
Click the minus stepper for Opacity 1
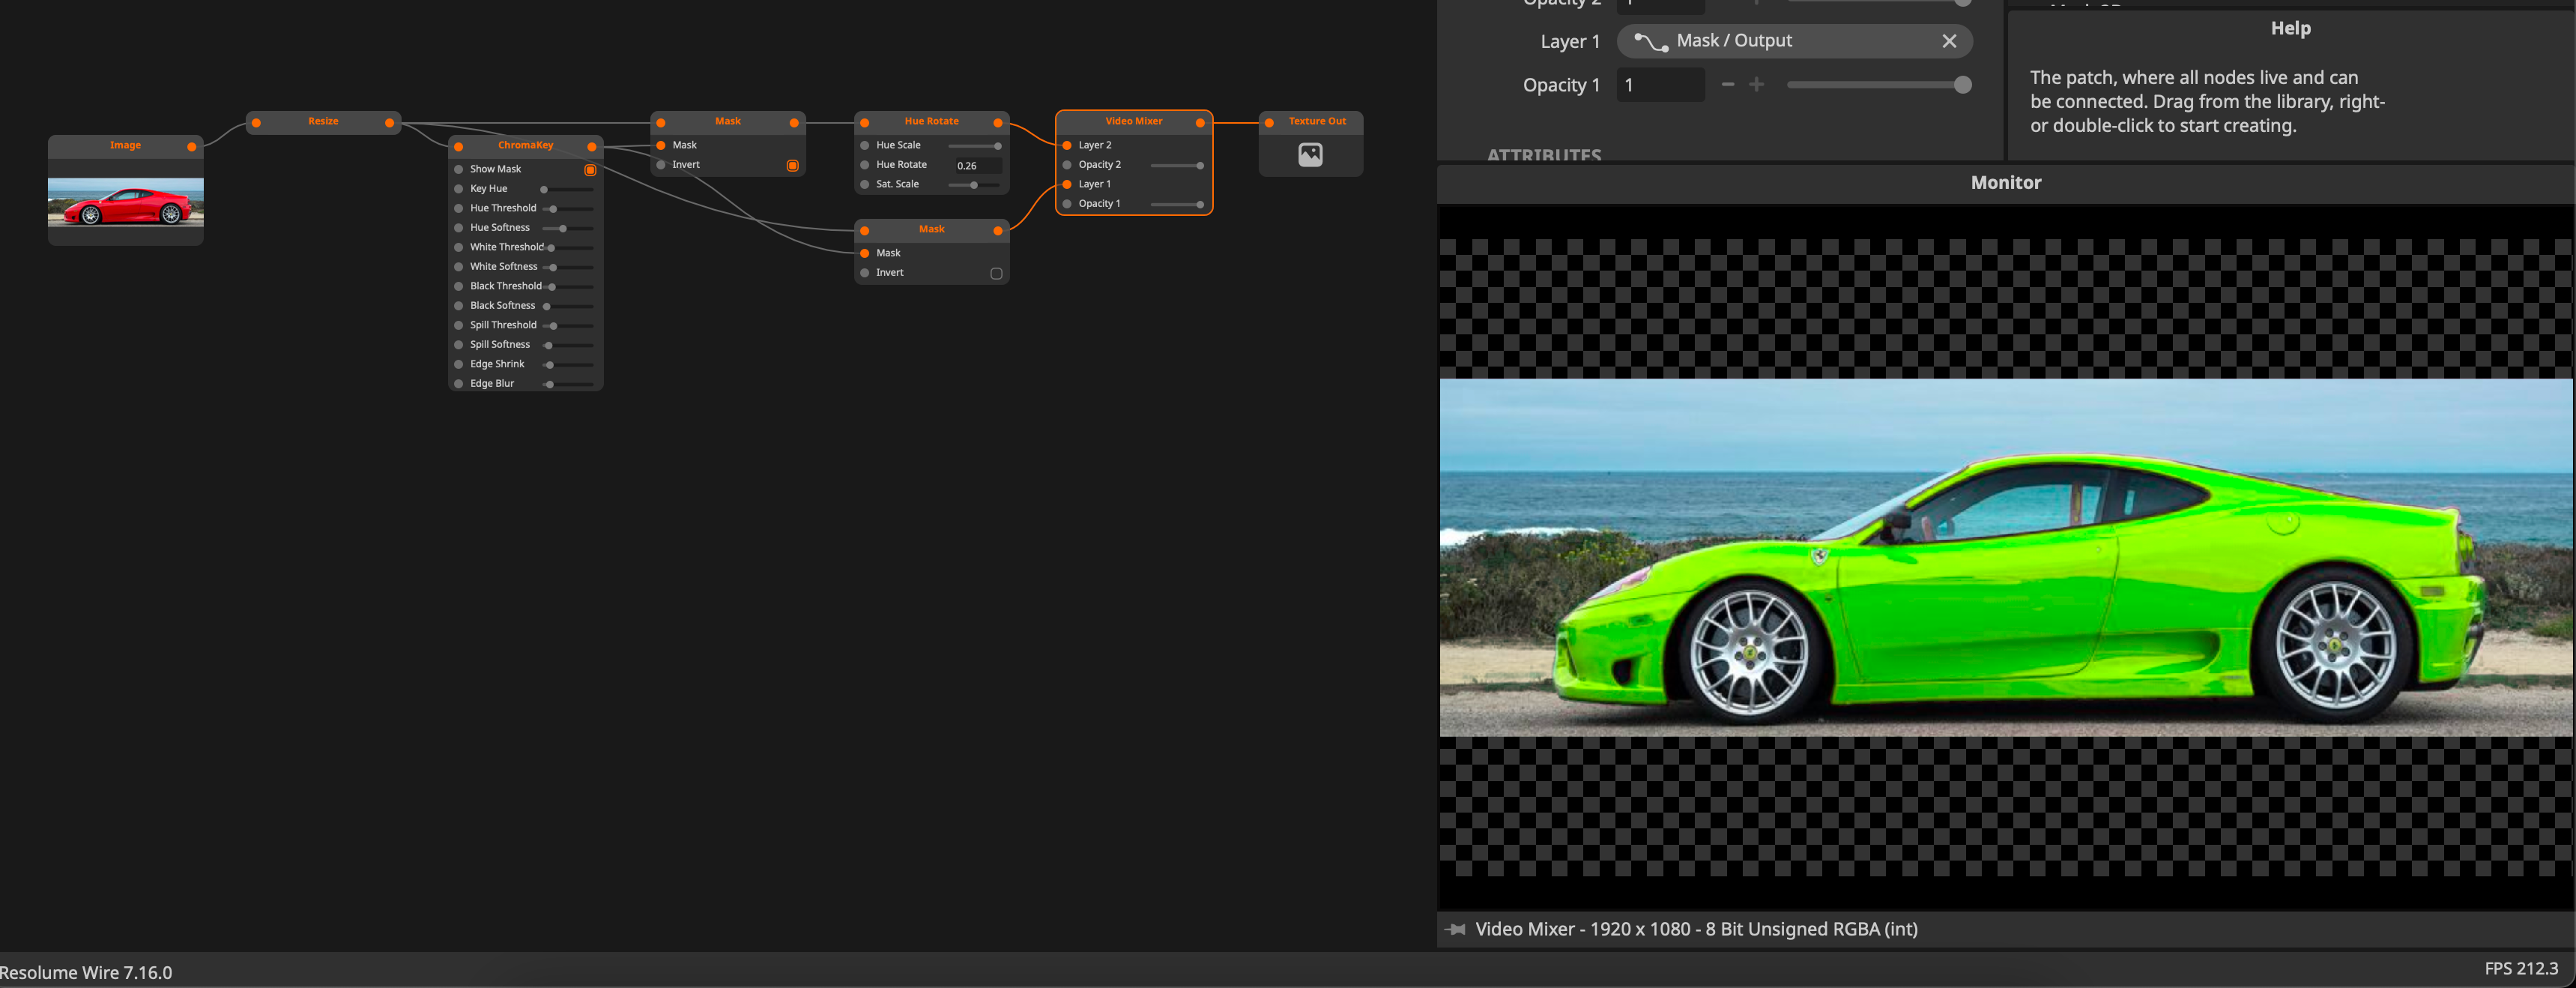pos(1727,85)
